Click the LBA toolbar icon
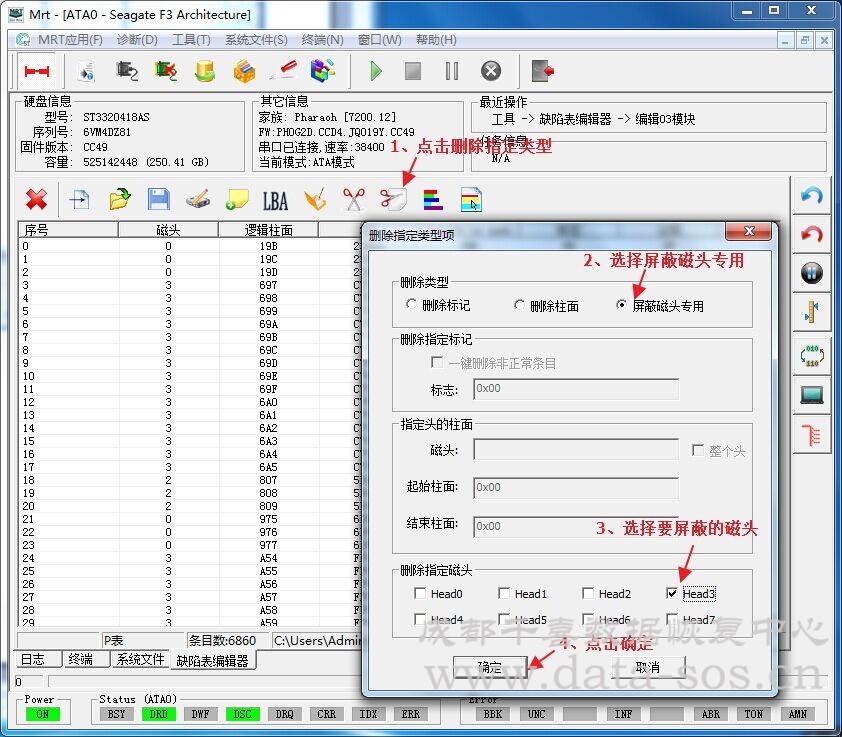Image resolution: width=842 pixels, height=737 pixels. [275, 200]
